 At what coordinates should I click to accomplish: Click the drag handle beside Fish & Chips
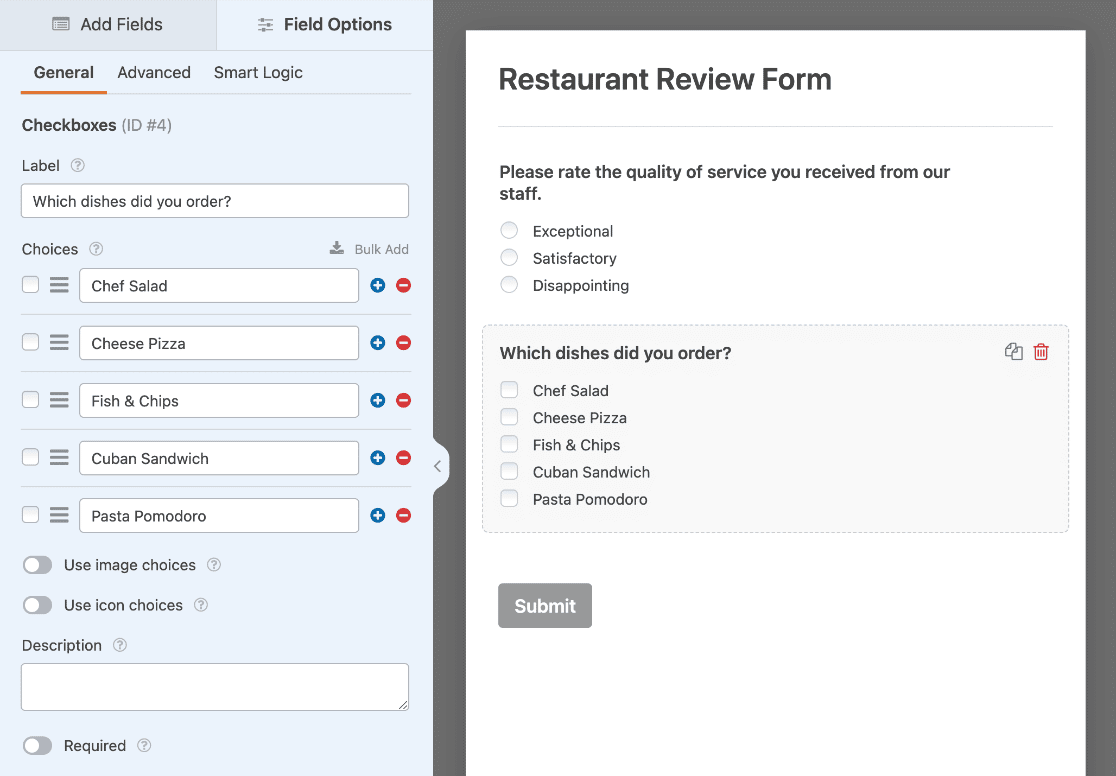point(57,400)
